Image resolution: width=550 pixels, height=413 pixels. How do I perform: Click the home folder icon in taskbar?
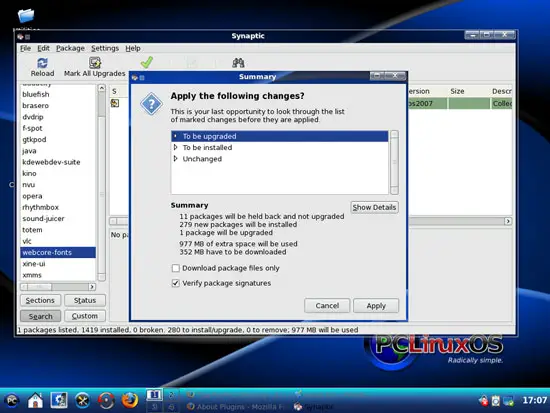click(x=35, y=400)
